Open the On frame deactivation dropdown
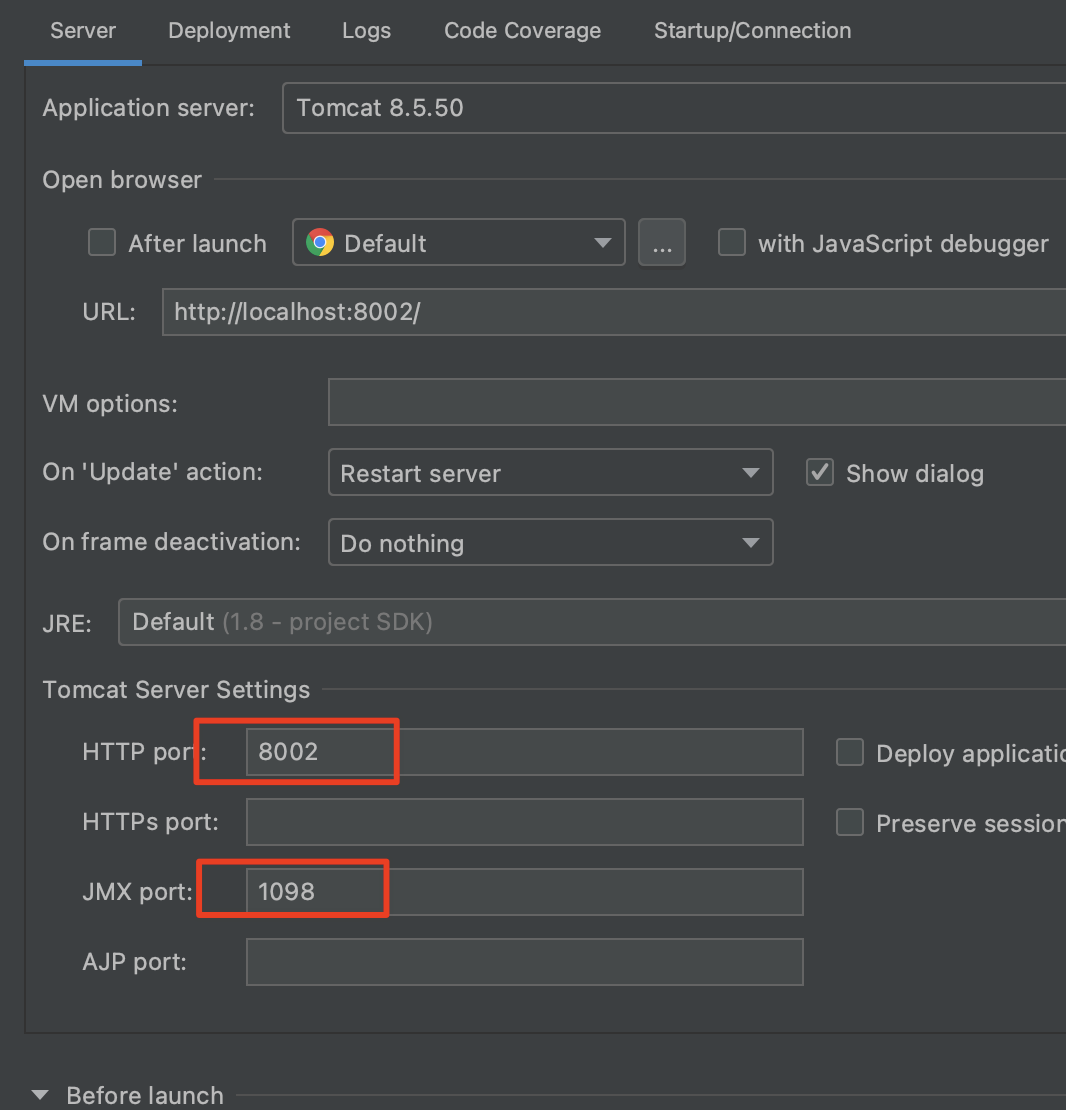Viewport: 1066px width, 1110px height. [x=550, y=543]
